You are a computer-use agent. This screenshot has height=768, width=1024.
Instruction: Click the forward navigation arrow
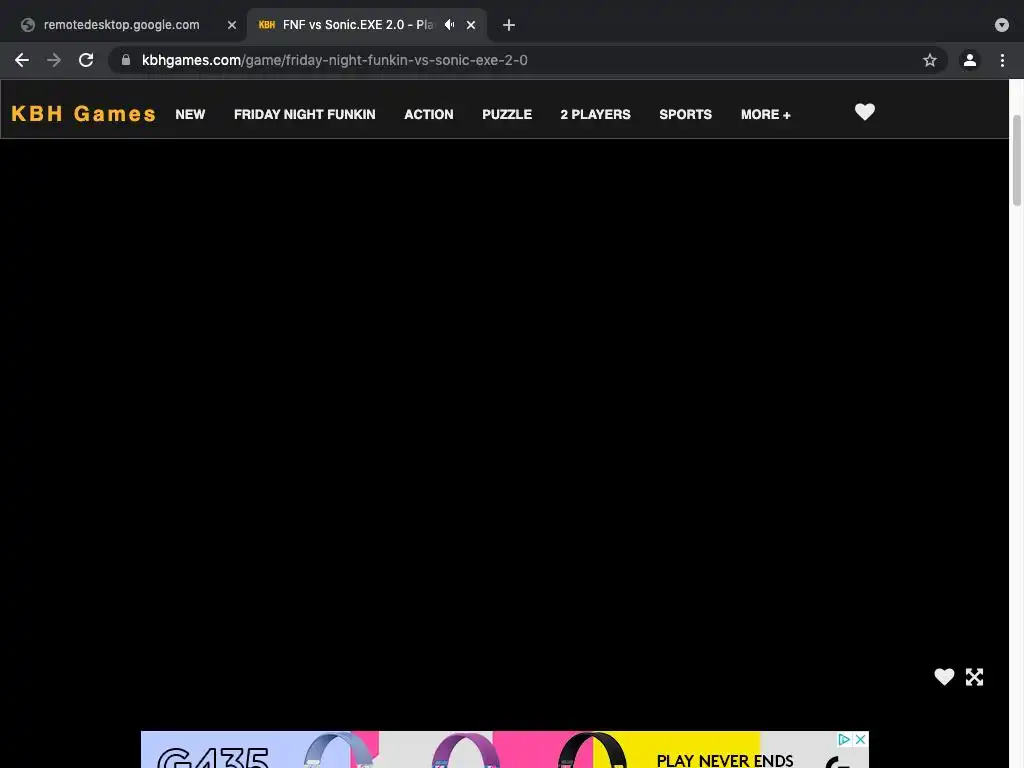(x=54, y=60)
